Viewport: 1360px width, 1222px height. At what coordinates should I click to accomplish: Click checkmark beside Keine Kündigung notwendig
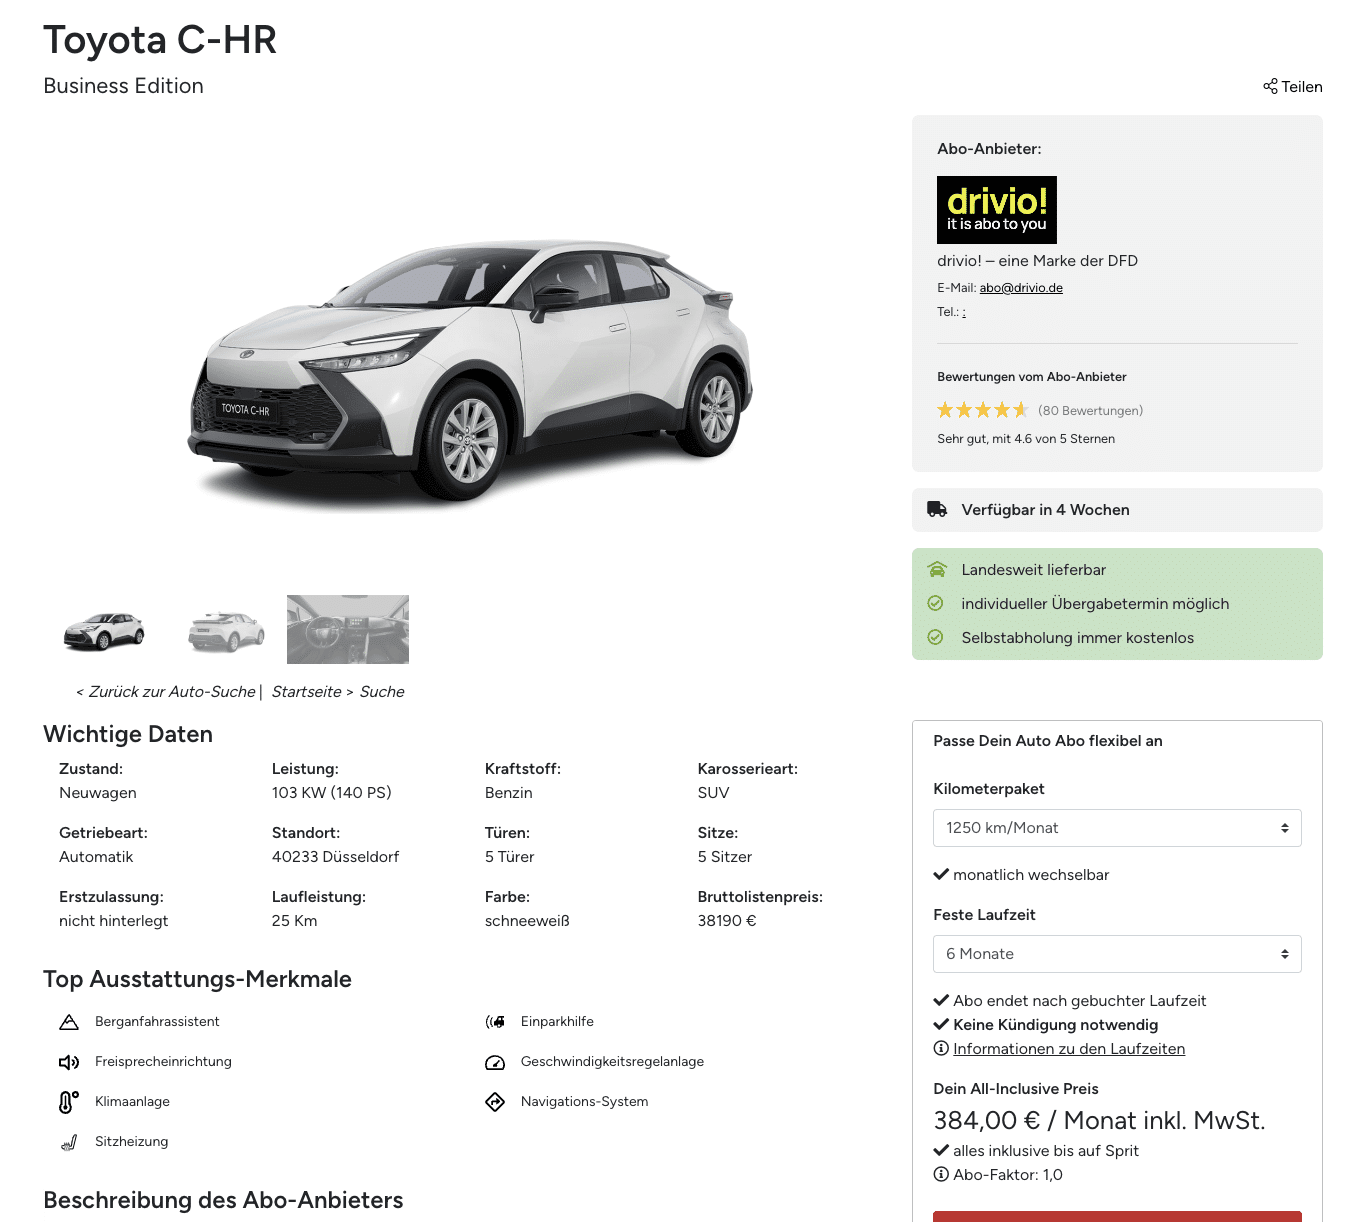coord(941,1024)
